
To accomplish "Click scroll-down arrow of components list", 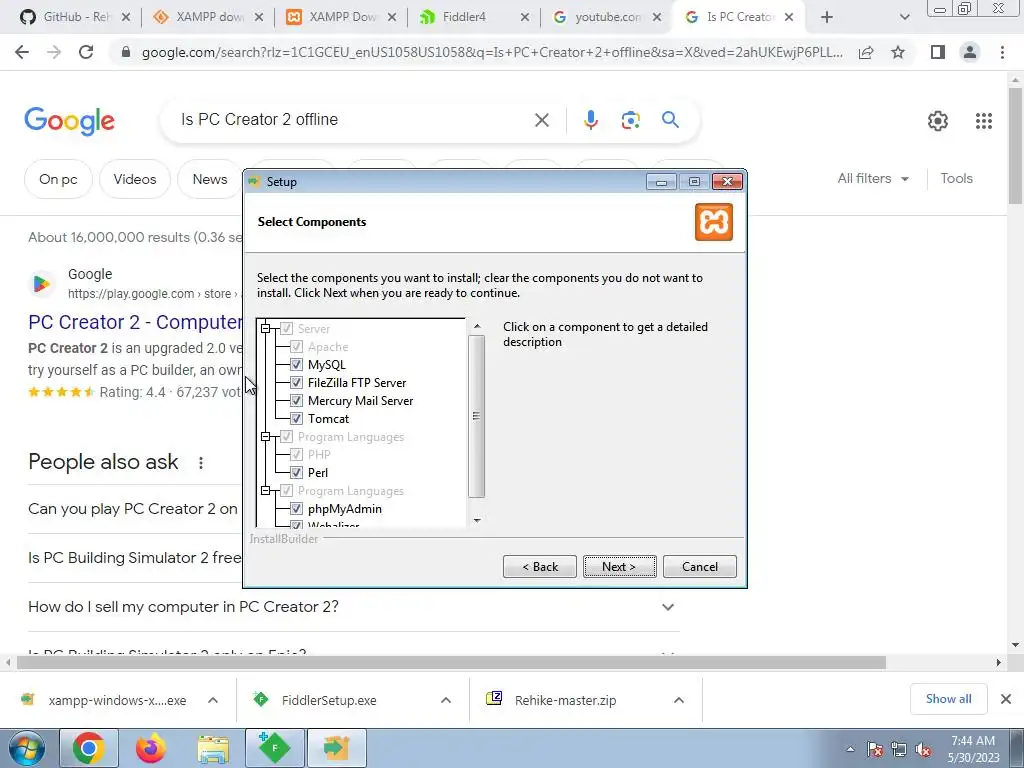I will [477, 520].
